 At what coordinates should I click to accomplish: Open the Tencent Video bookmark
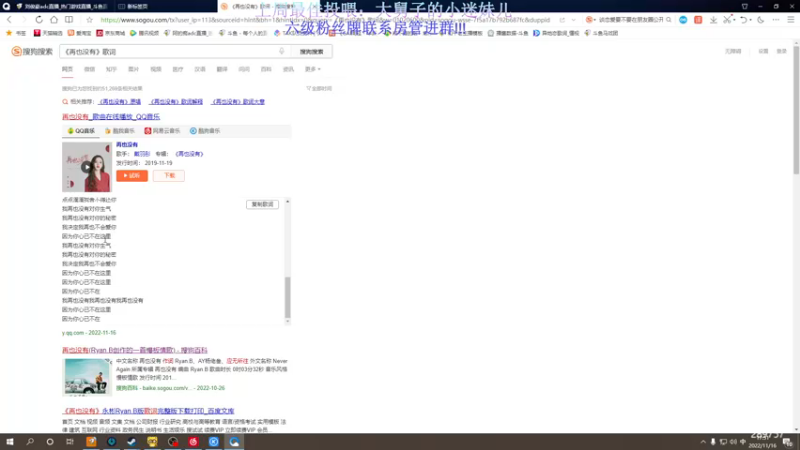point(144,33)
